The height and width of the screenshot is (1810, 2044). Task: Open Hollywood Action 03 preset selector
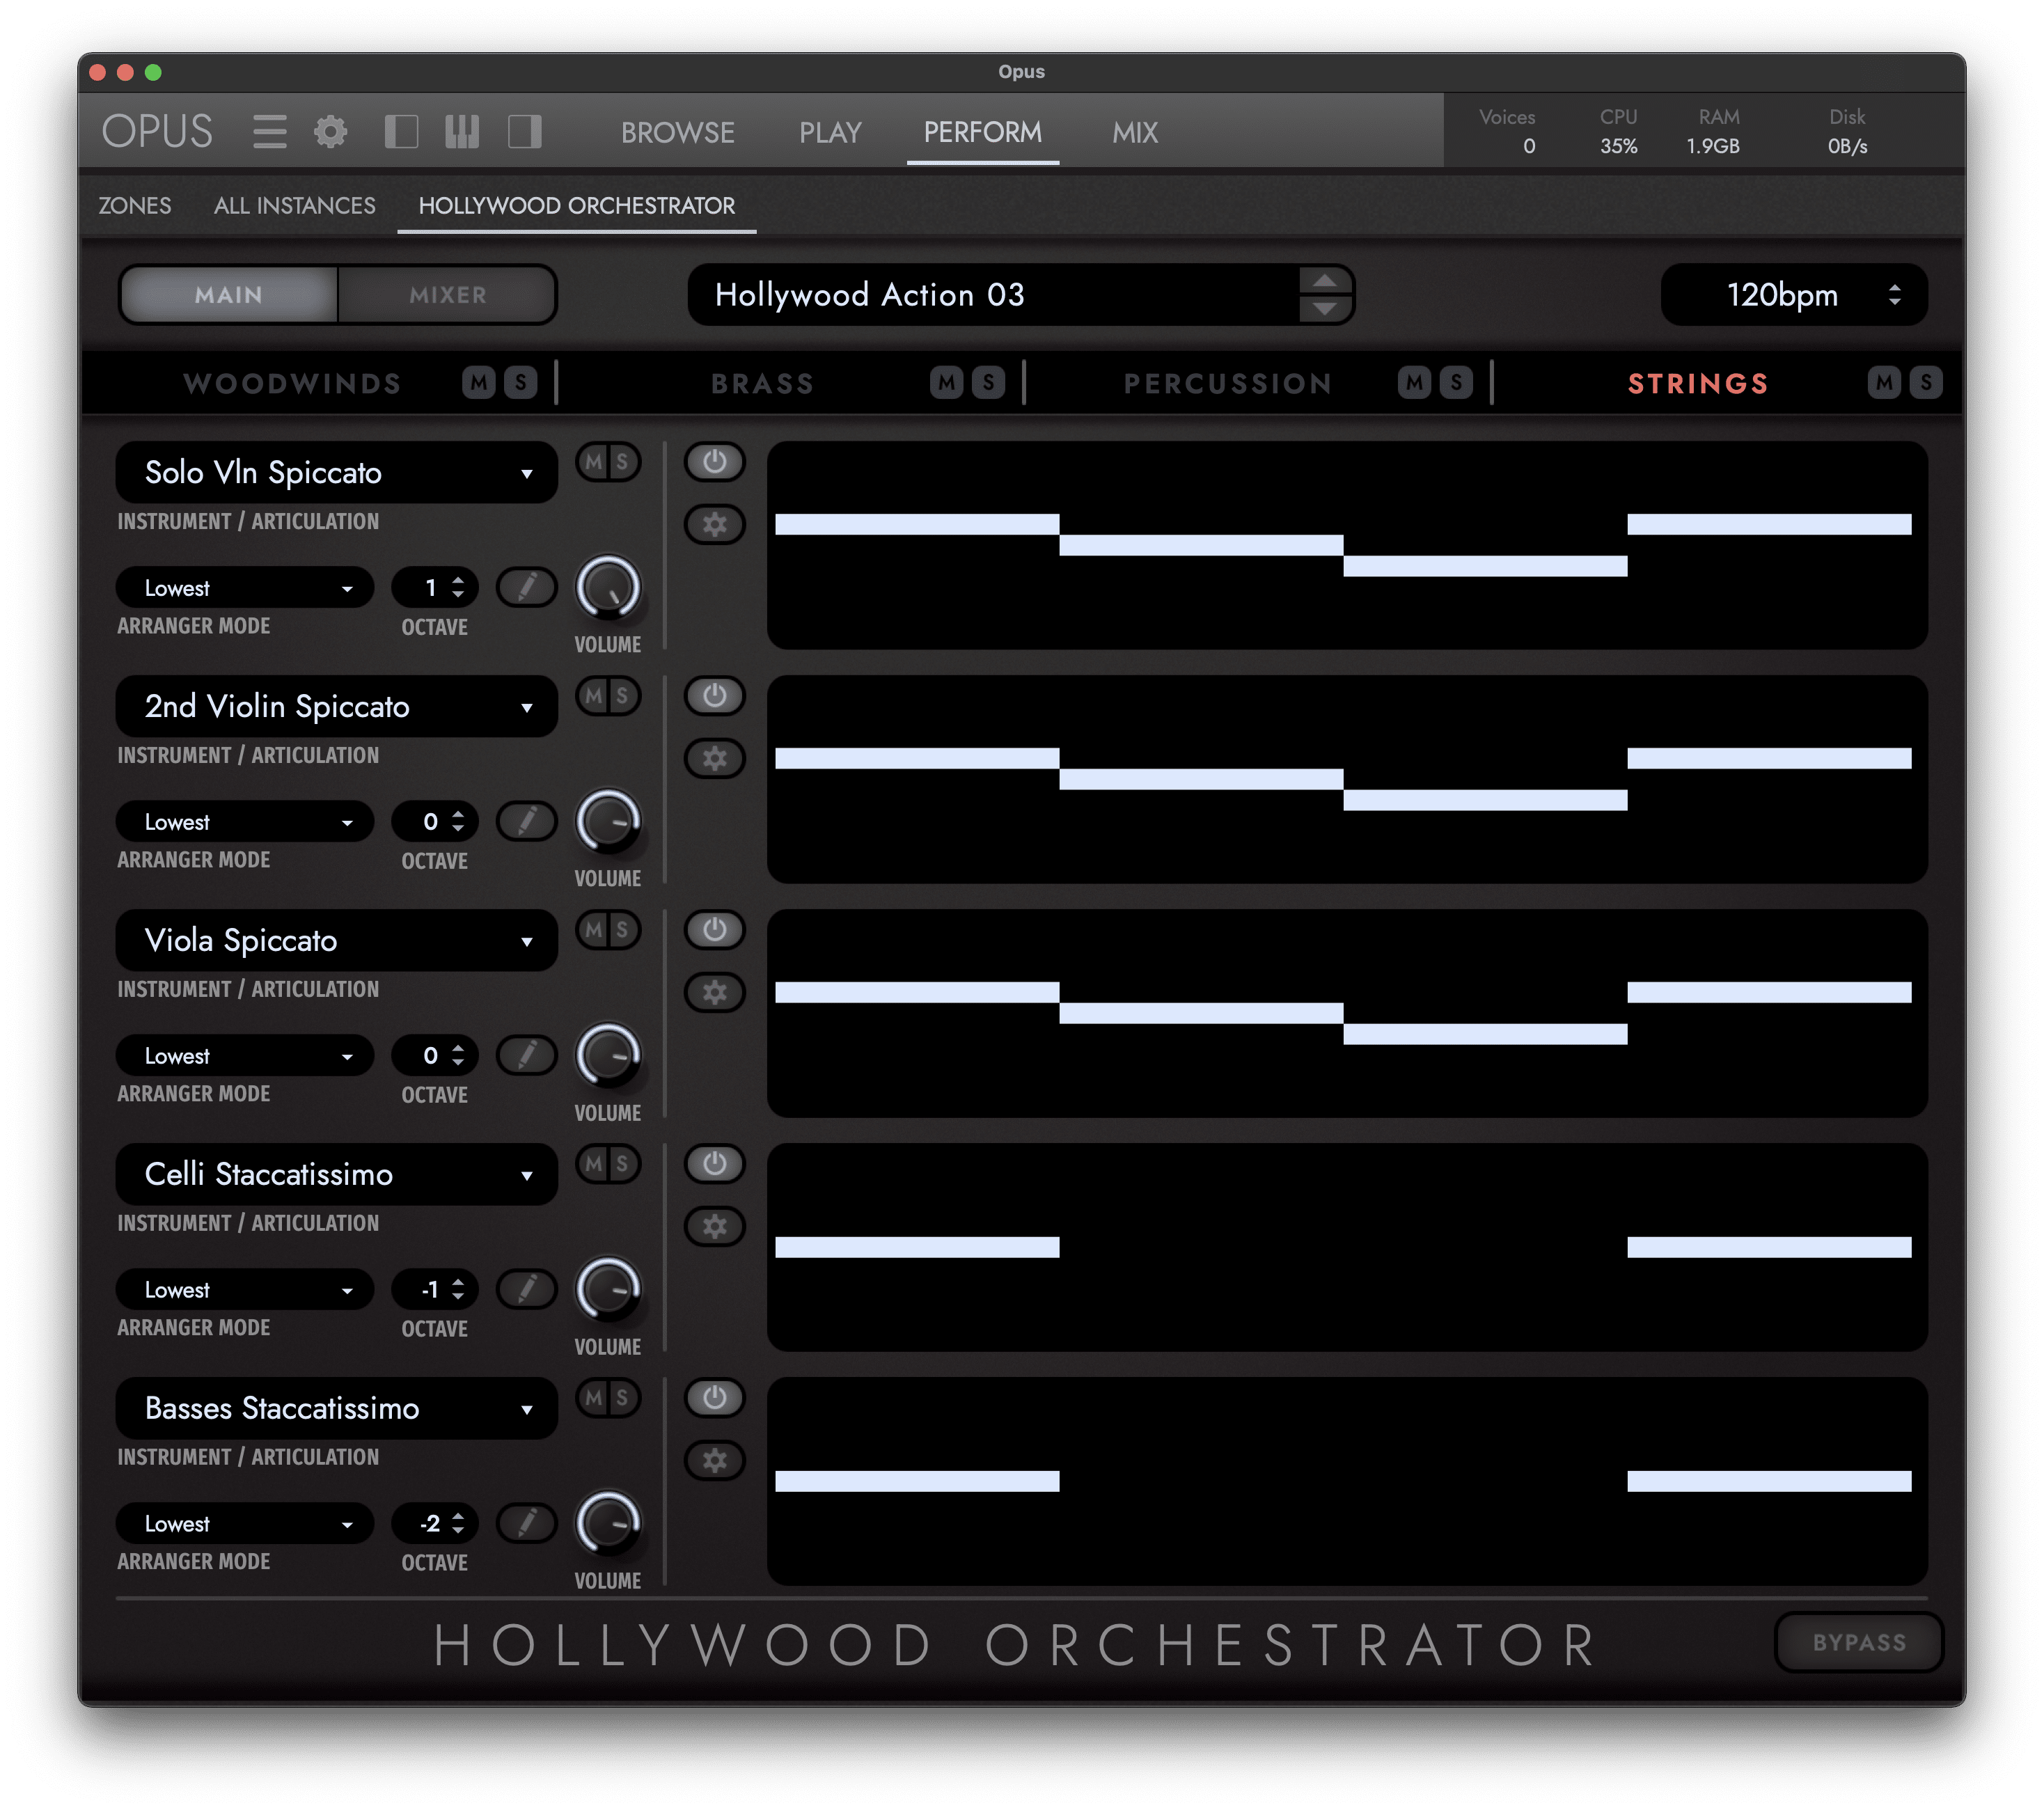1021,294
